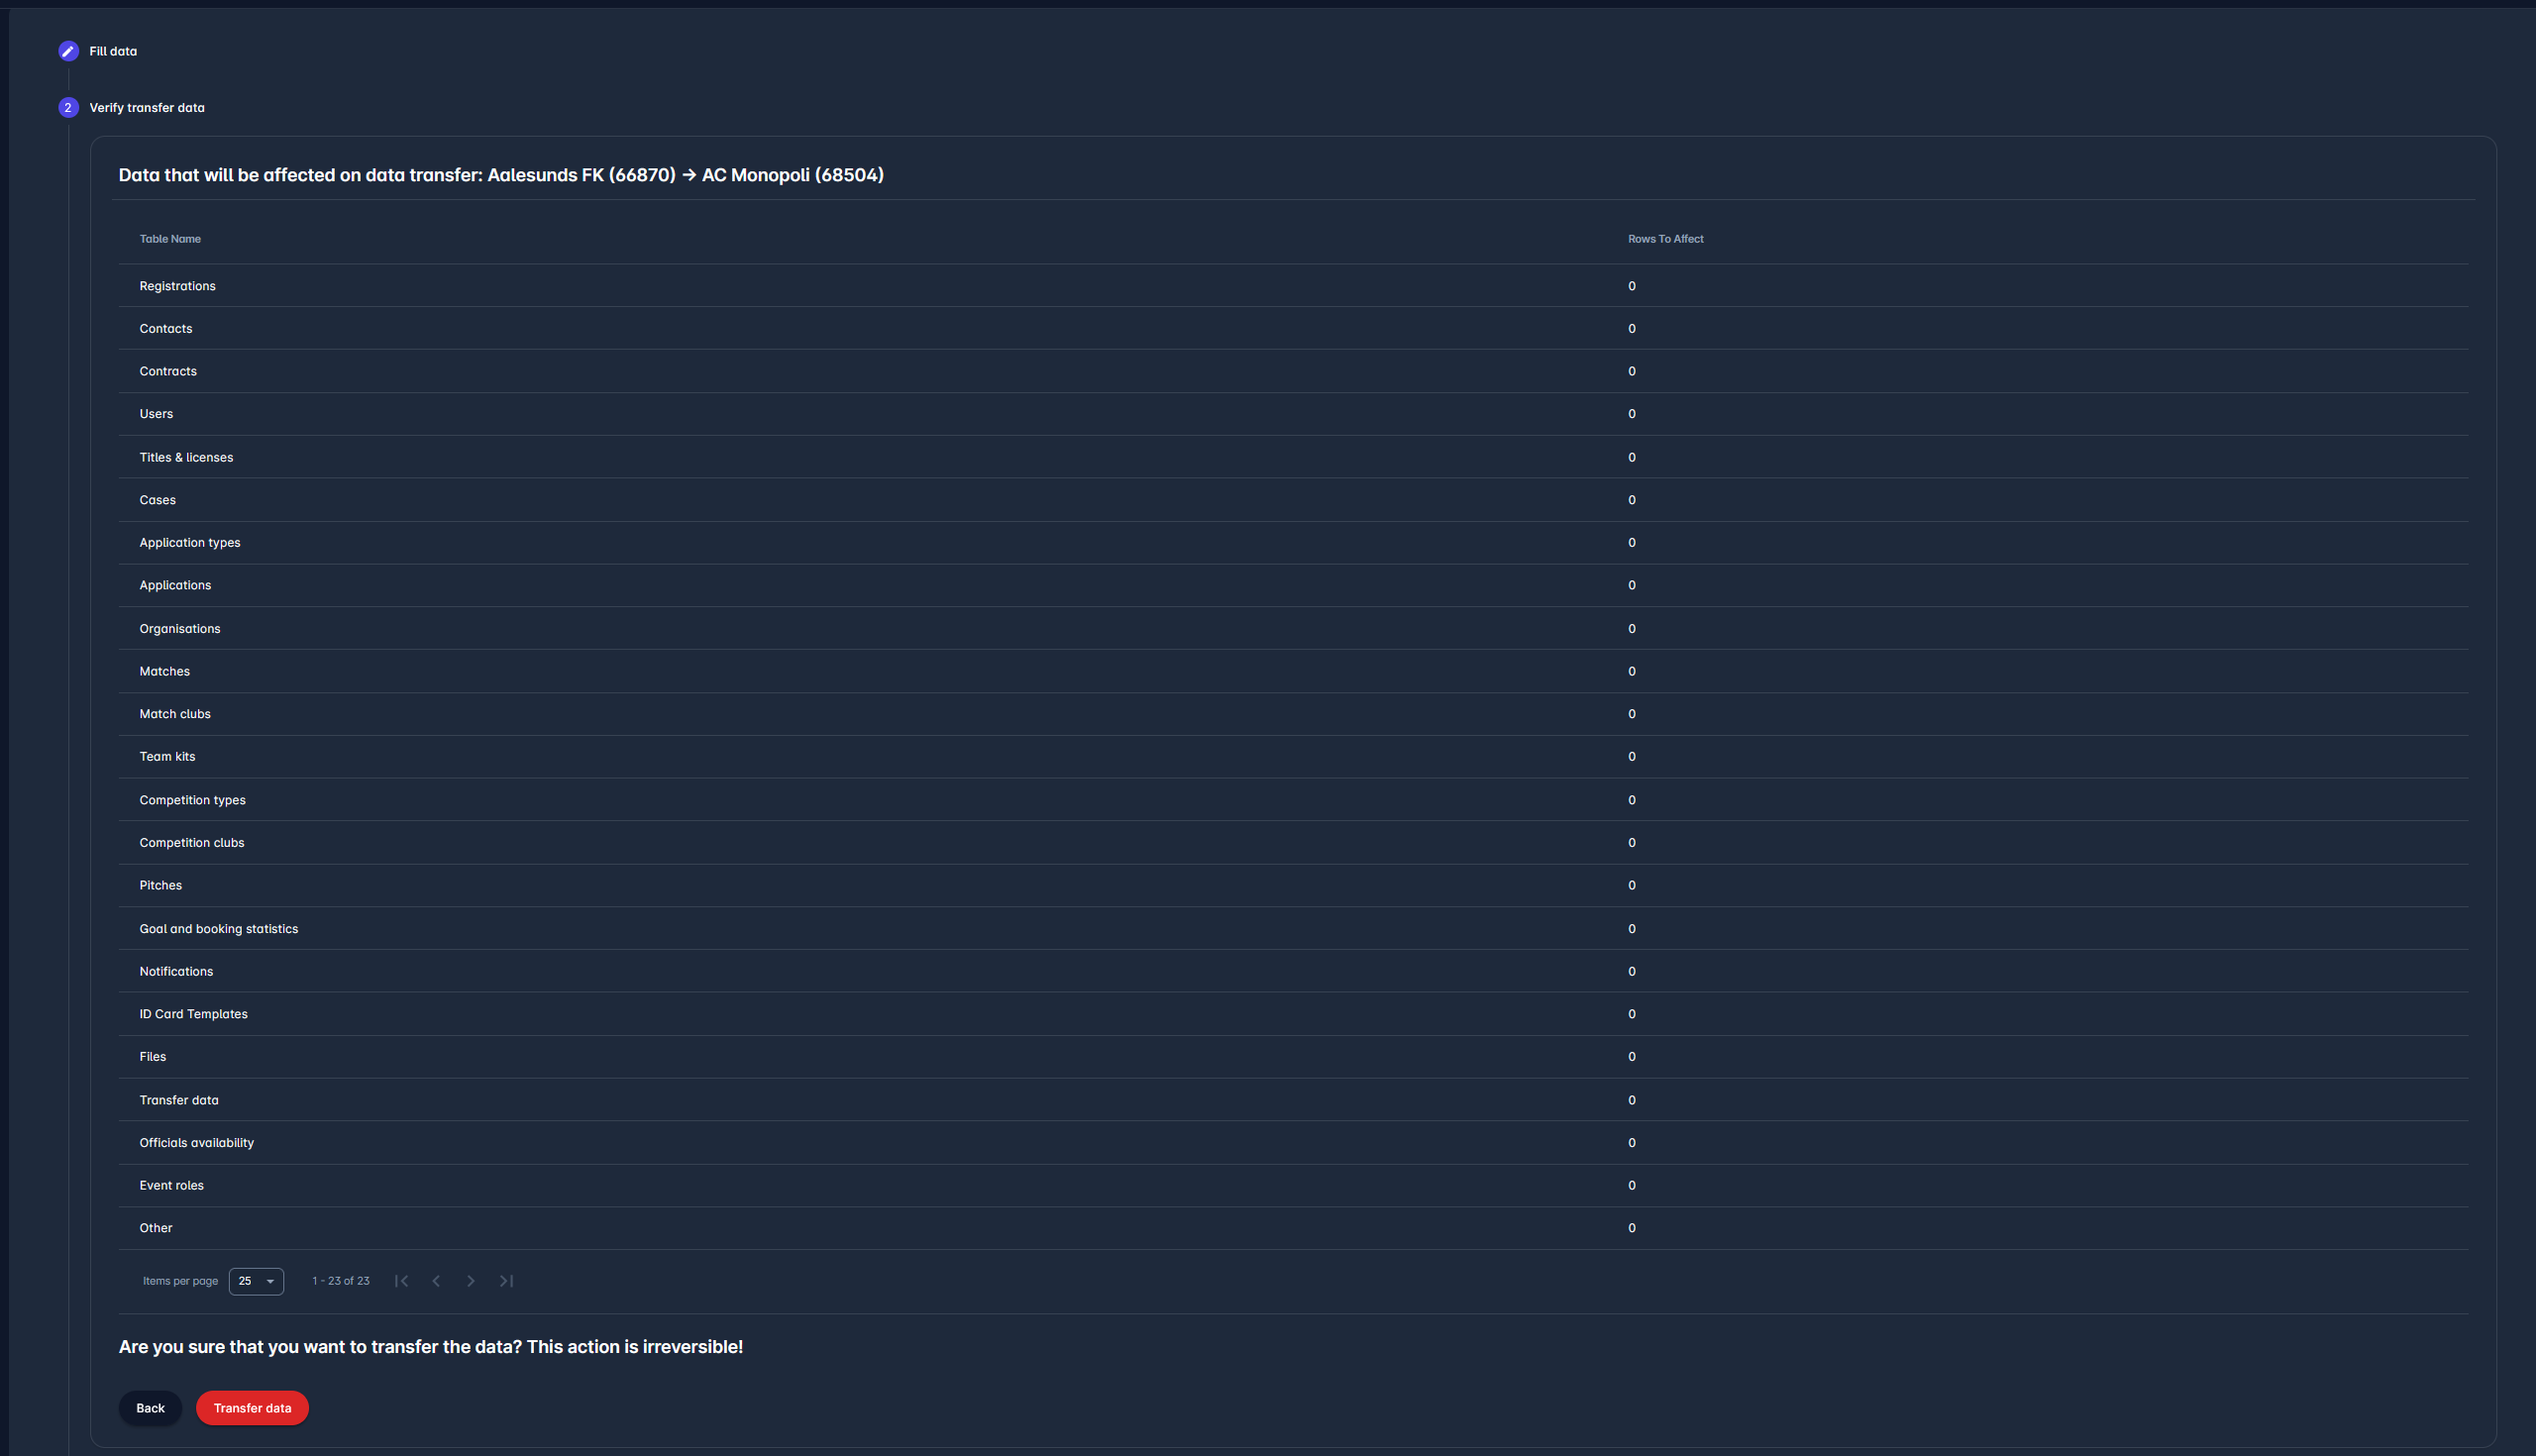Click the step 2 circle icon

coord(68,108)
